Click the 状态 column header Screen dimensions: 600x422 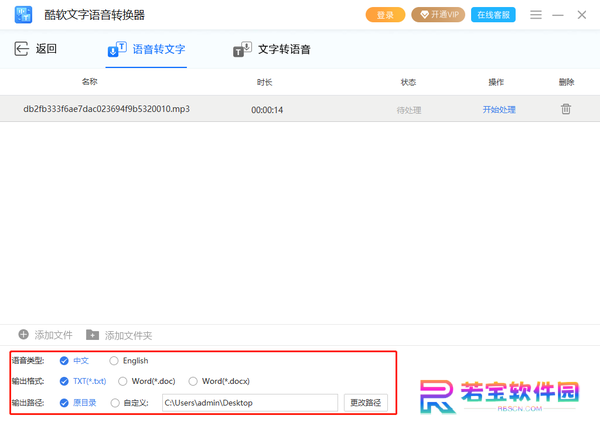tap(408, 82)
